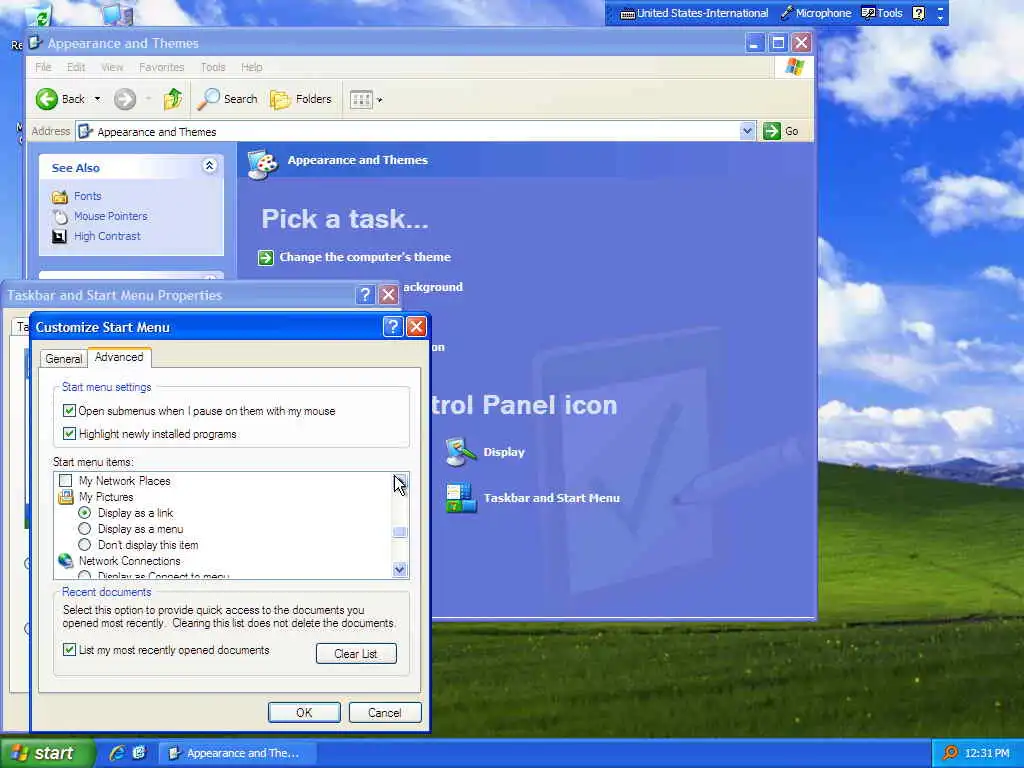Uncheck Open submenus when I pause with mouse

[69, 411]
